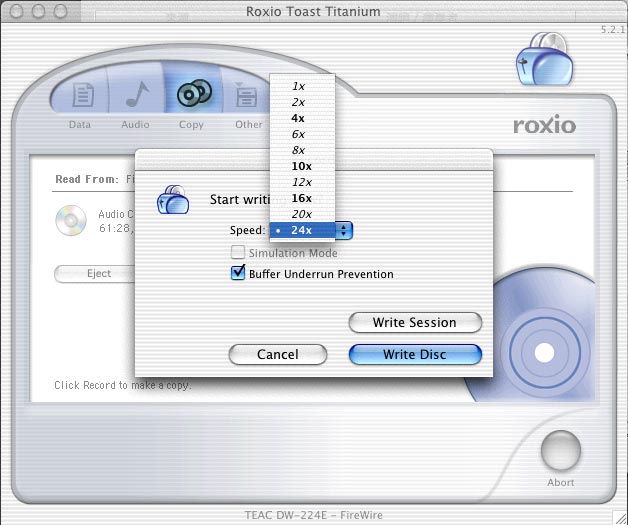Click the blue toaster logo icon

[545, 59]
